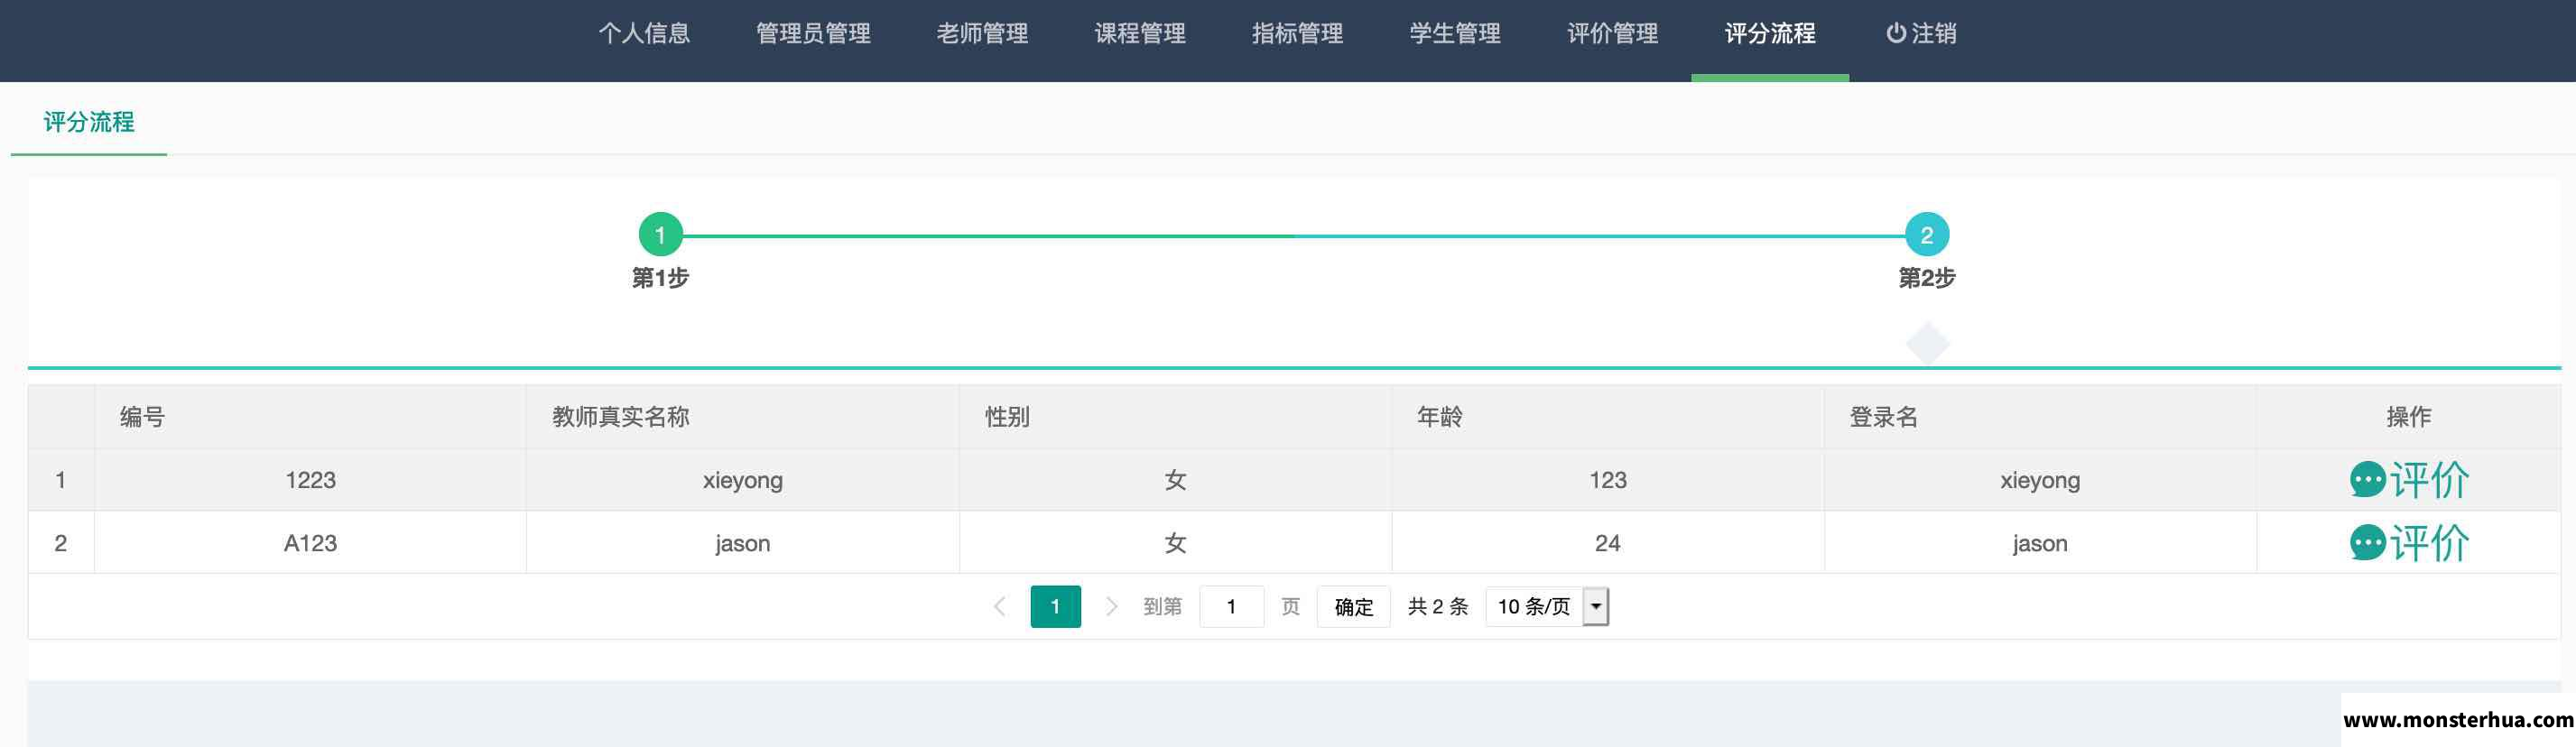Click the chat bubble icon in xieyong row
This screenshot has width=2576, height=747.
coord(2368,480)
